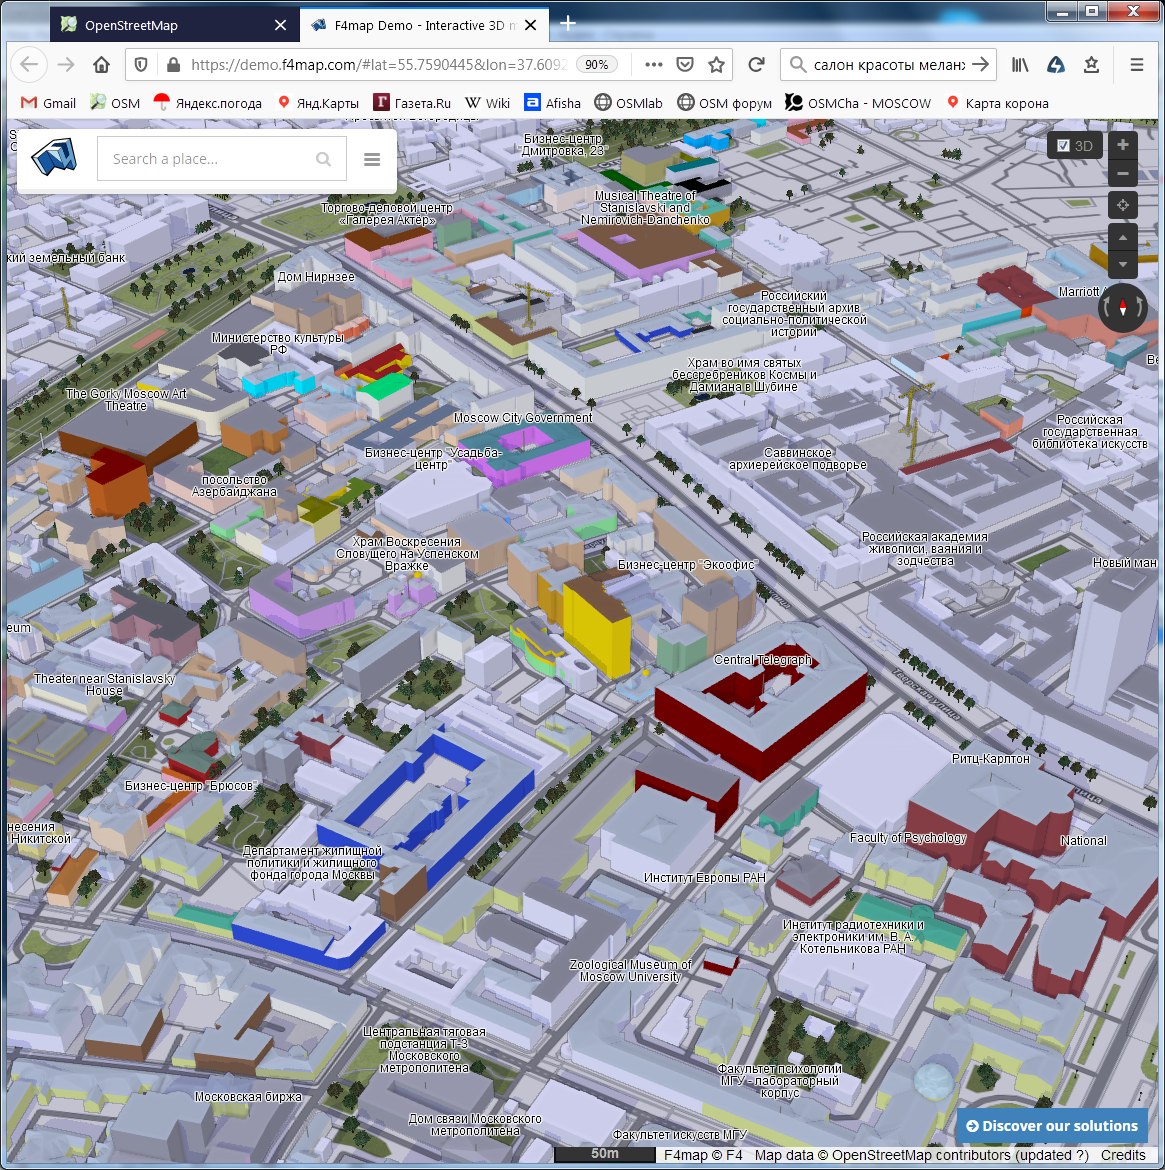The image size is (1165, 1170).
Task: Click the site padlock icon
Action: coord(173,65)
